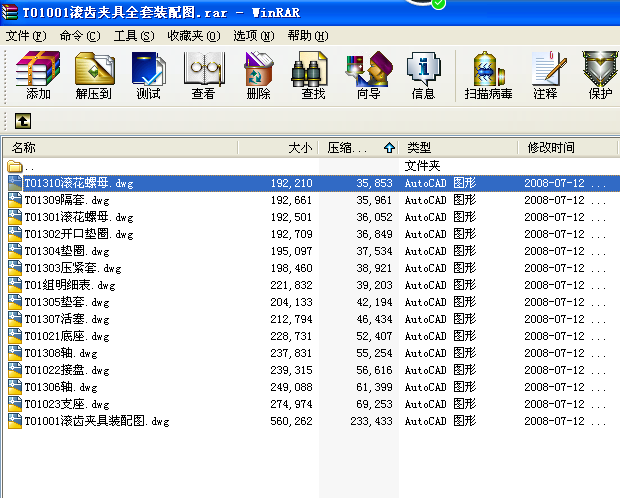Click the 查看 (View) toolbar icon
This screenshot has height=498, width=620.
pyautogui.click(x=203, y=75)
